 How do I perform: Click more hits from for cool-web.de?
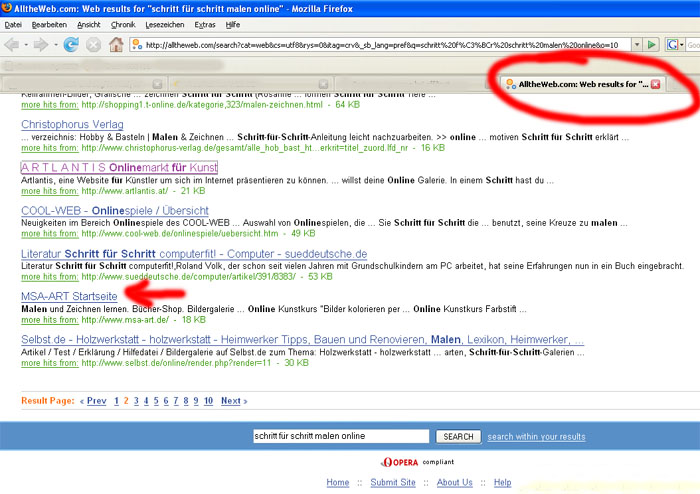click(50, 234)
